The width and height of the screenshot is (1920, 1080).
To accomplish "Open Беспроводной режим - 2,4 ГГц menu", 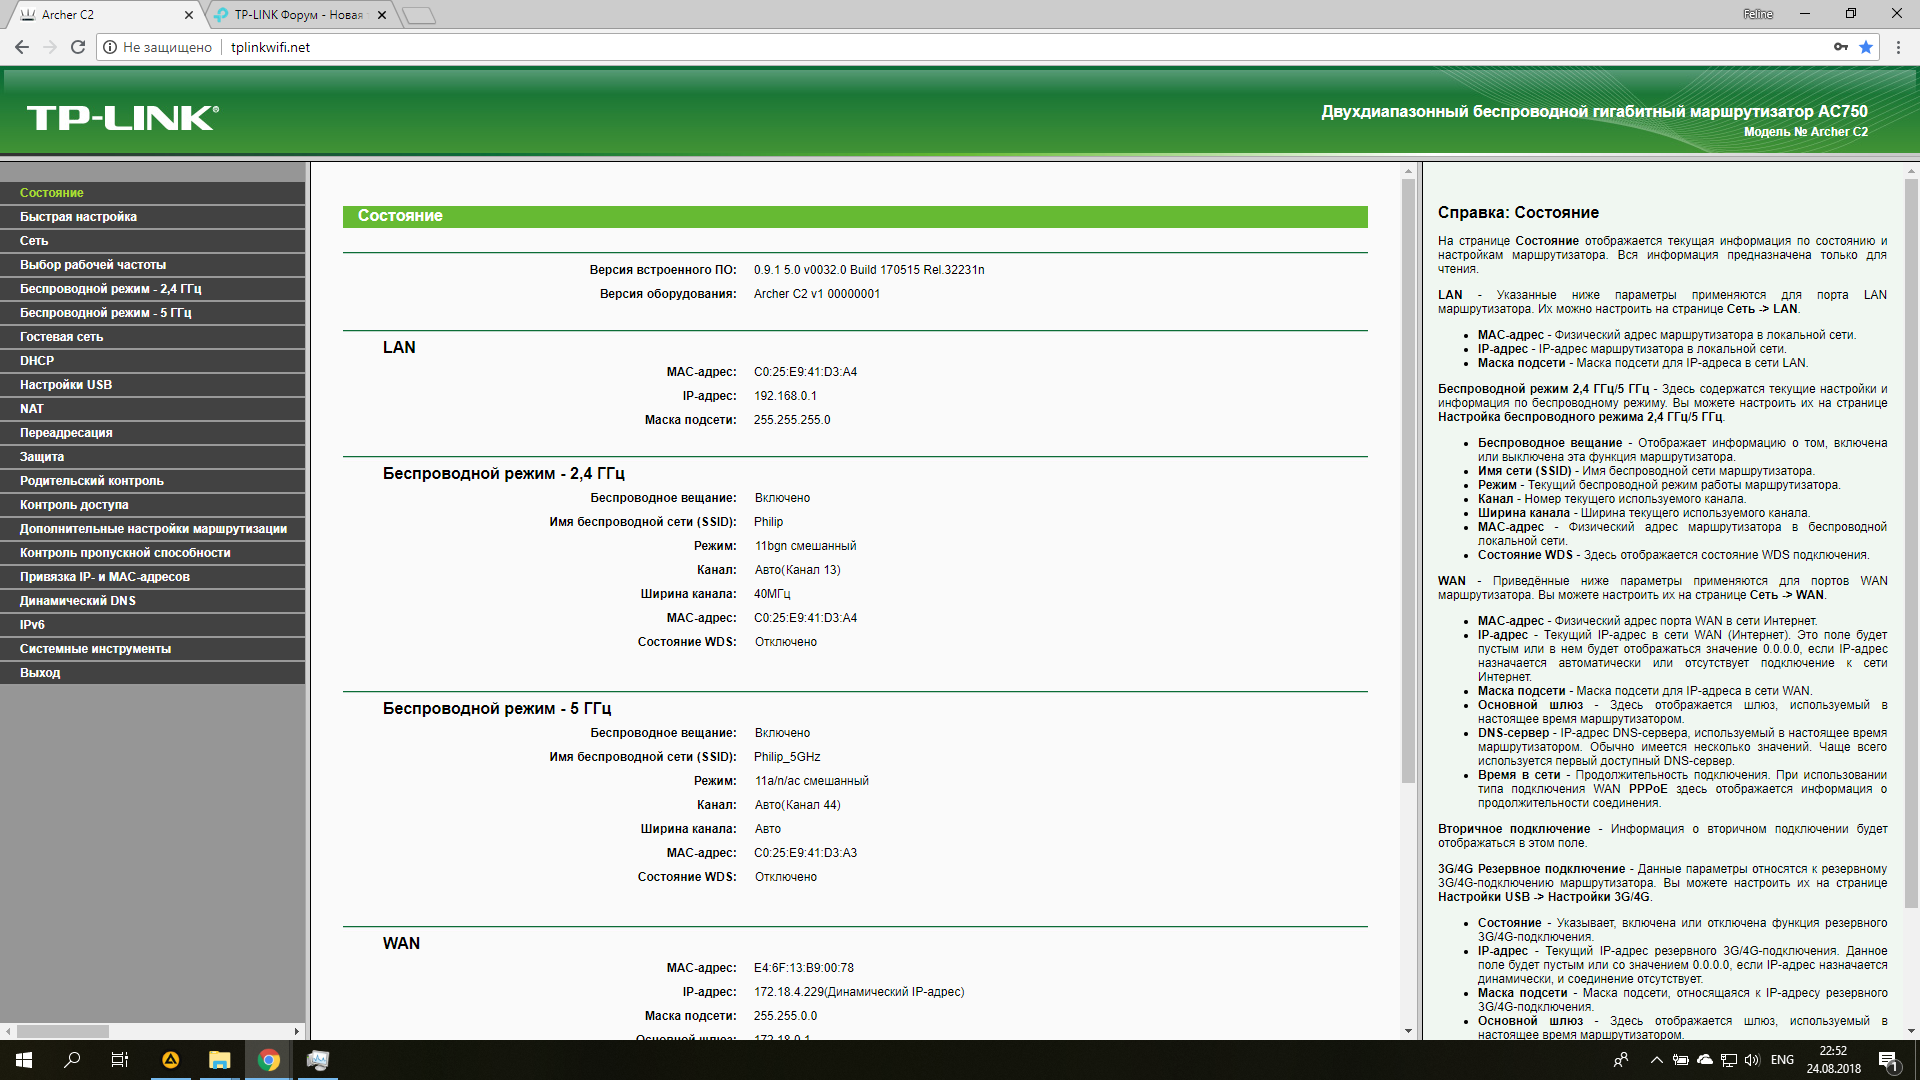I will [x=152, y=289].
